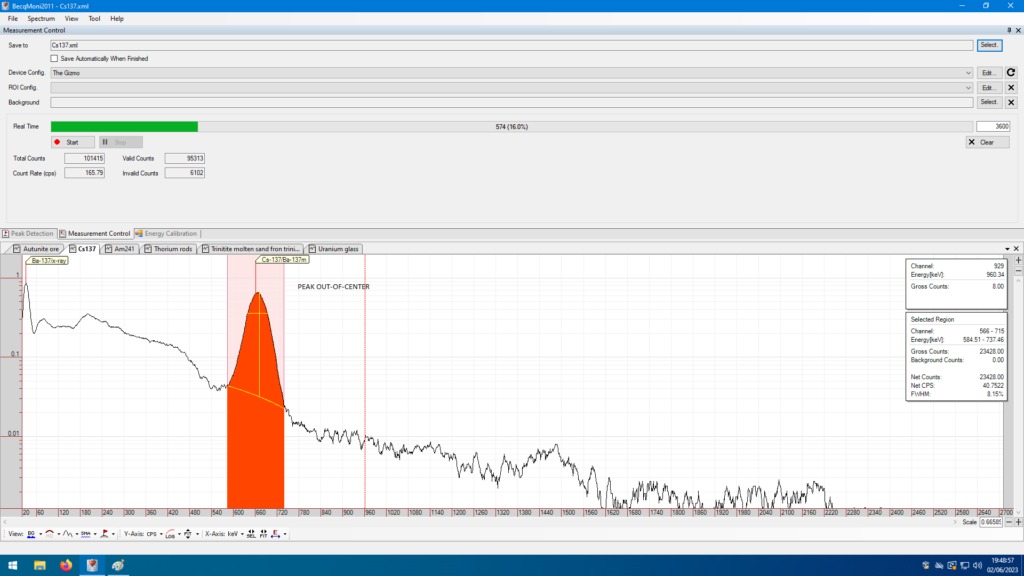Open SMA options dropdown arrow
1024x576 pixels.
pyautogui.click(x=95, y=534)
